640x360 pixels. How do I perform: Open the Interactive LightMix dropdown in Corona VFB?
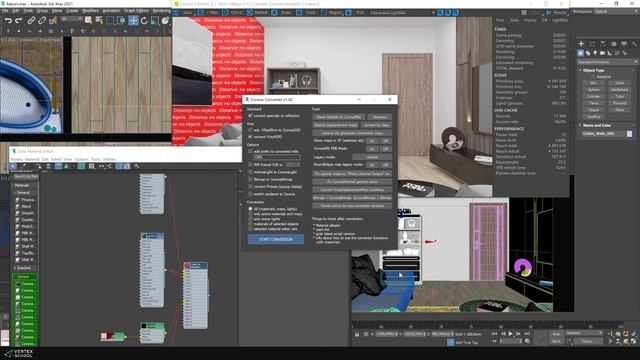coord(402,13)
